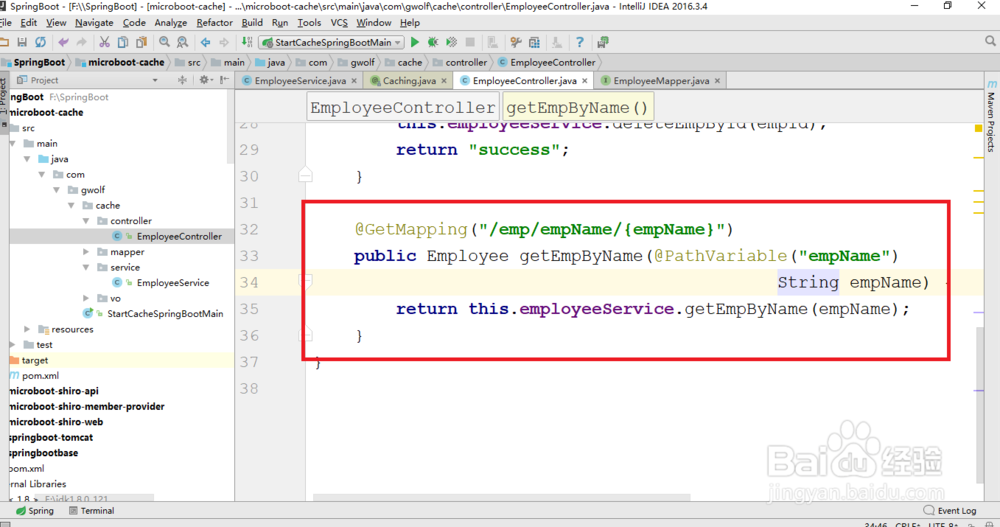The height and width of the screenshot is (527, 1000).
Task: Close the EmployeeController.java tab
Action: coord(585,81)
